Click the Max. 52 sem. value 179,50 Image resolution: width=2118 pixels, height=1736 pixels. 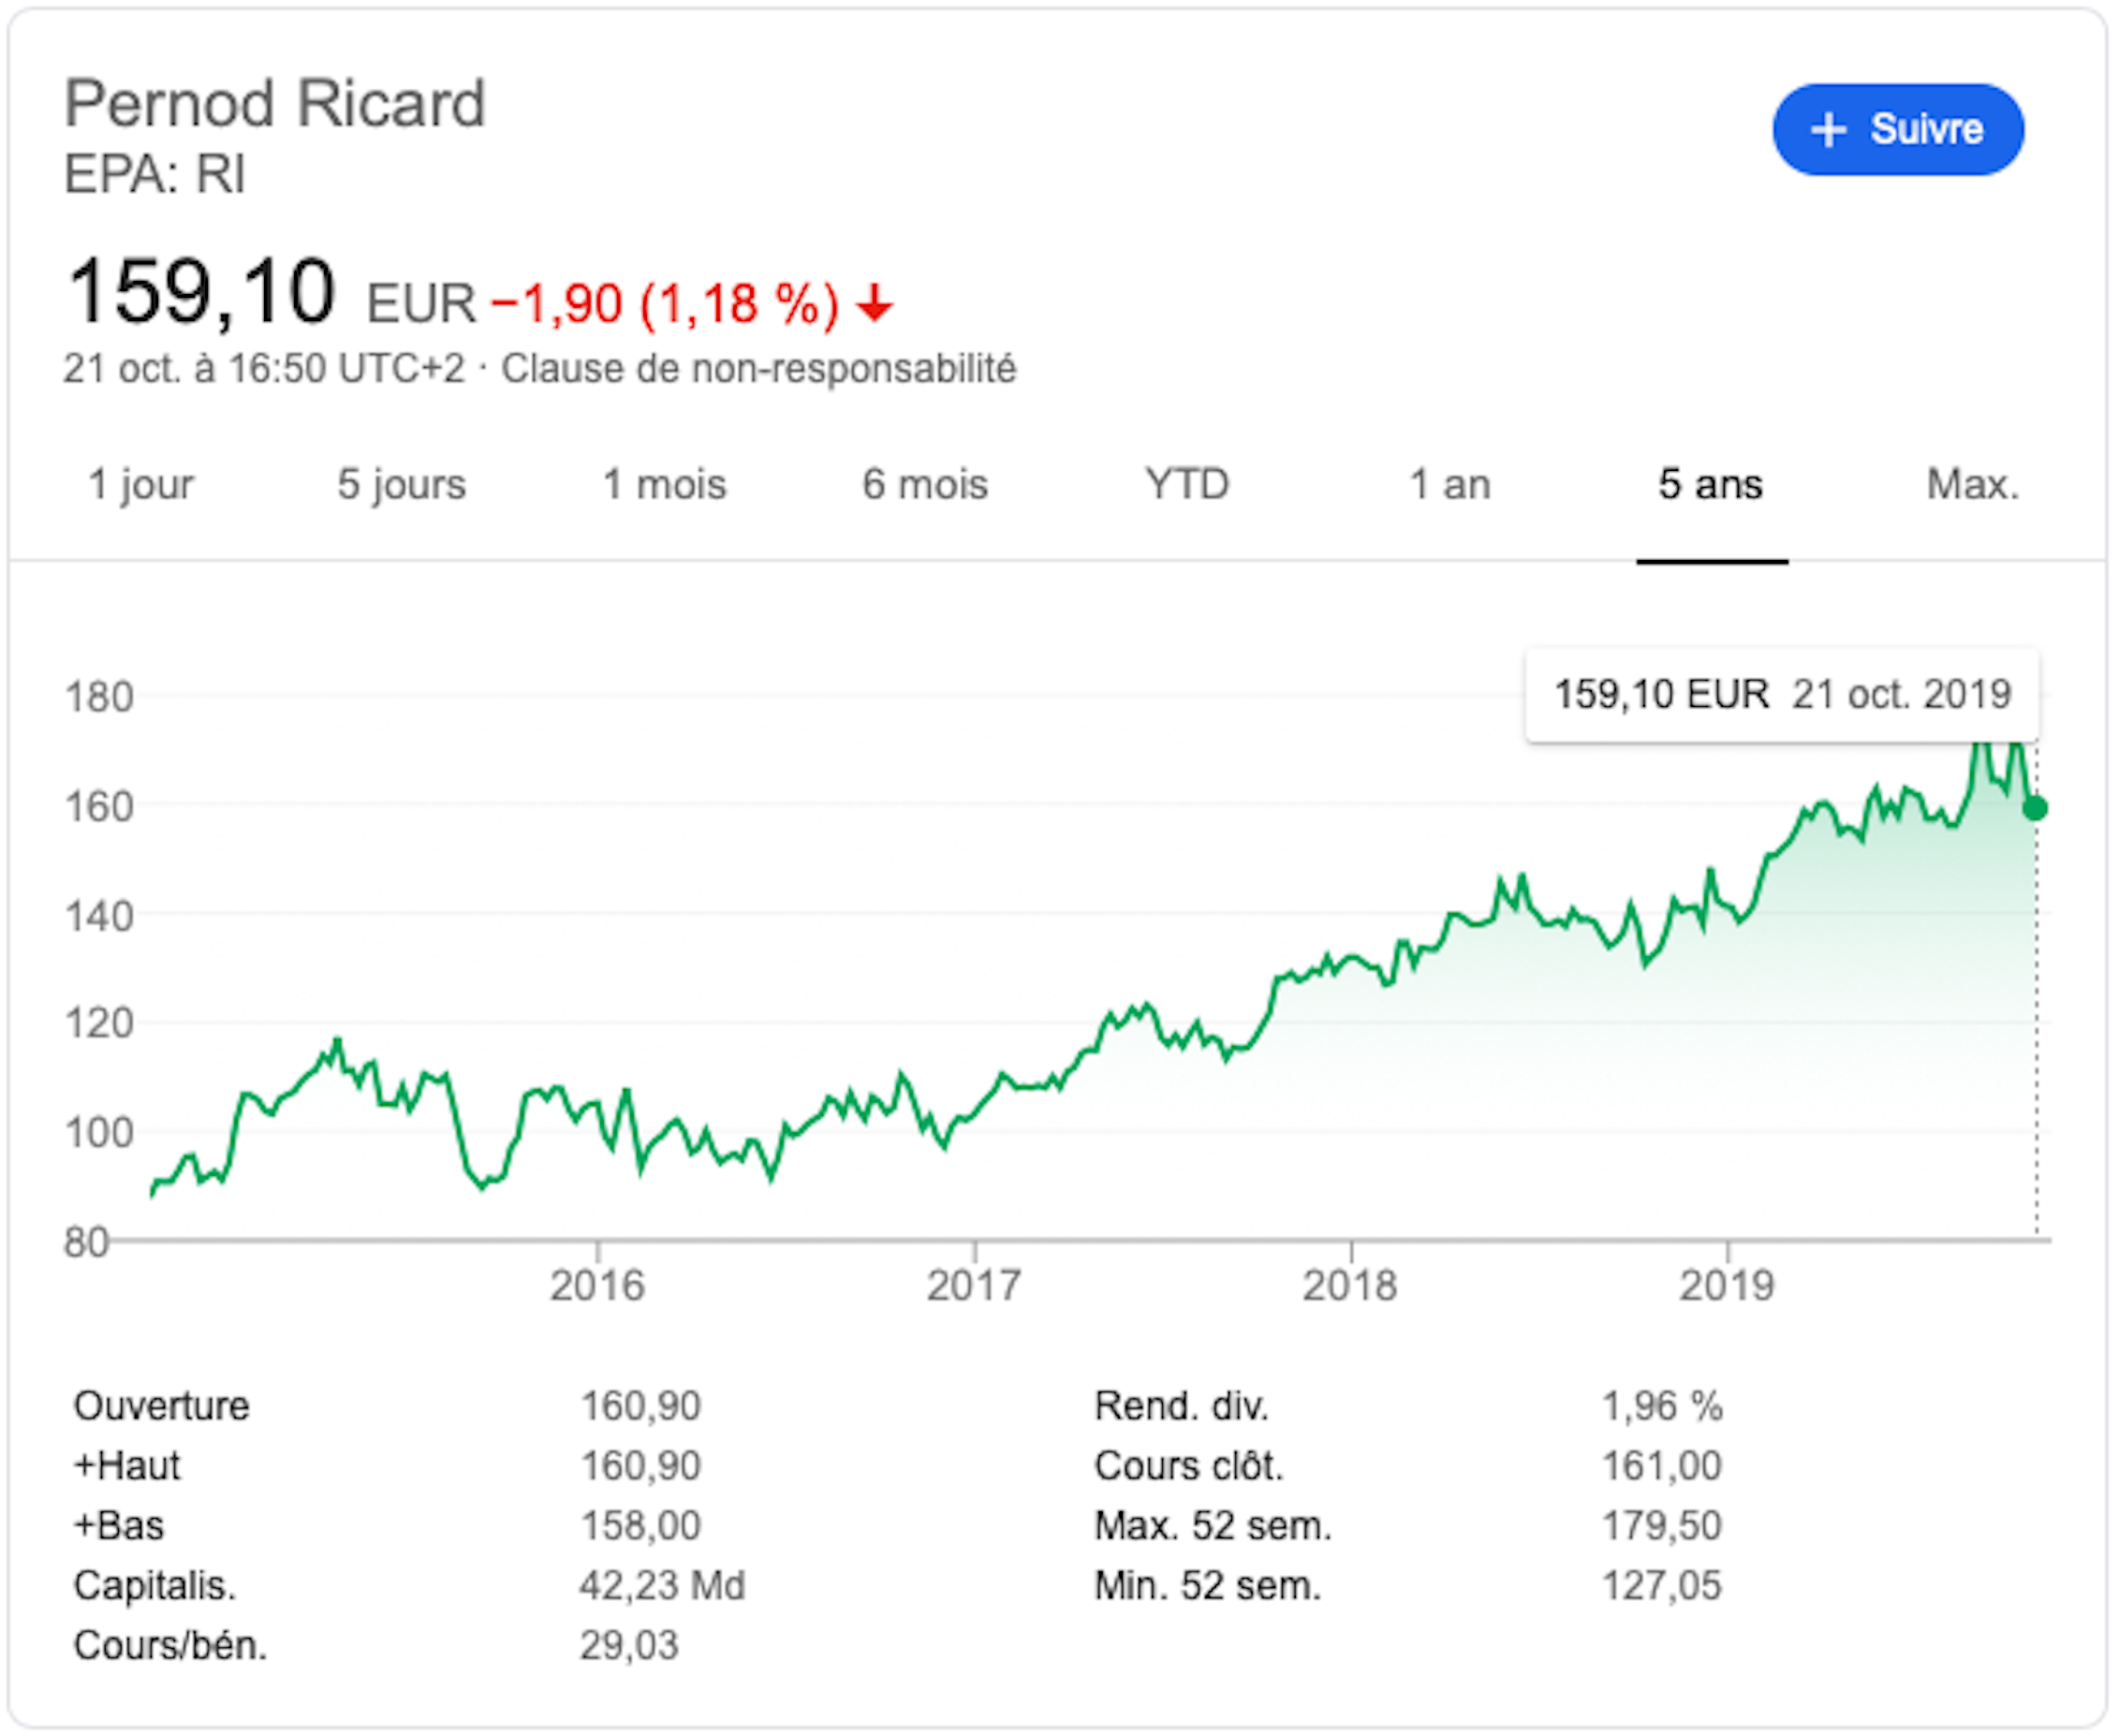click(x=1661, y=1526)
